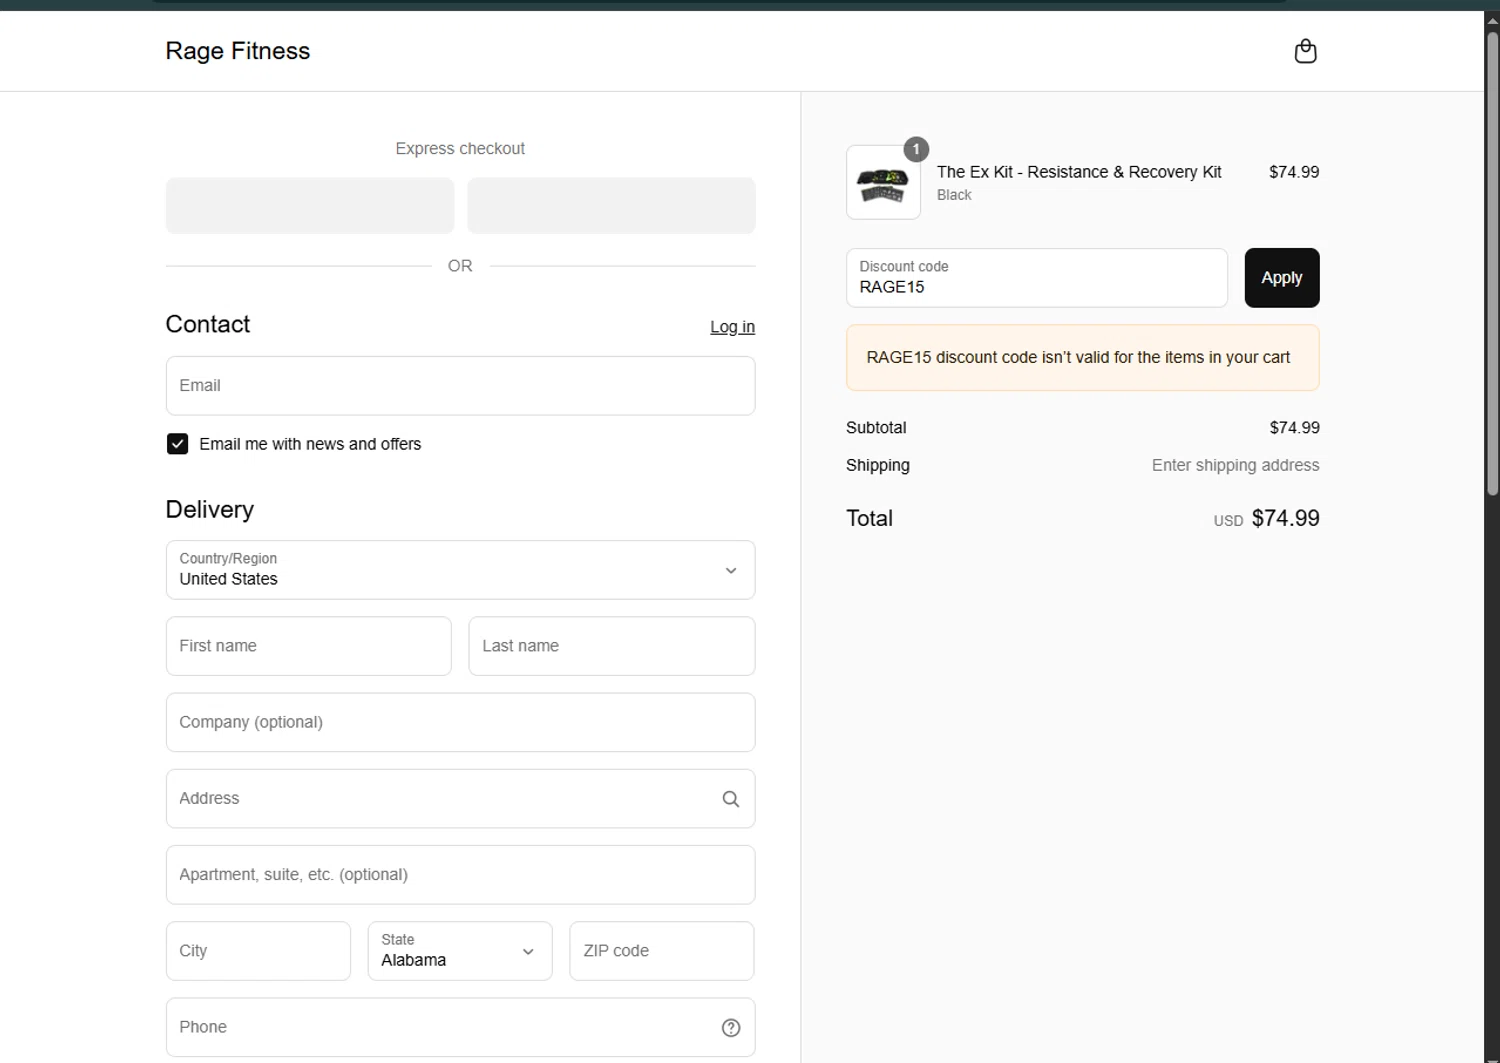Image resolution: width=1500 pixels, height=1063 pixels.
Task: Focus the Last name field
Action: tap(611, 646)
